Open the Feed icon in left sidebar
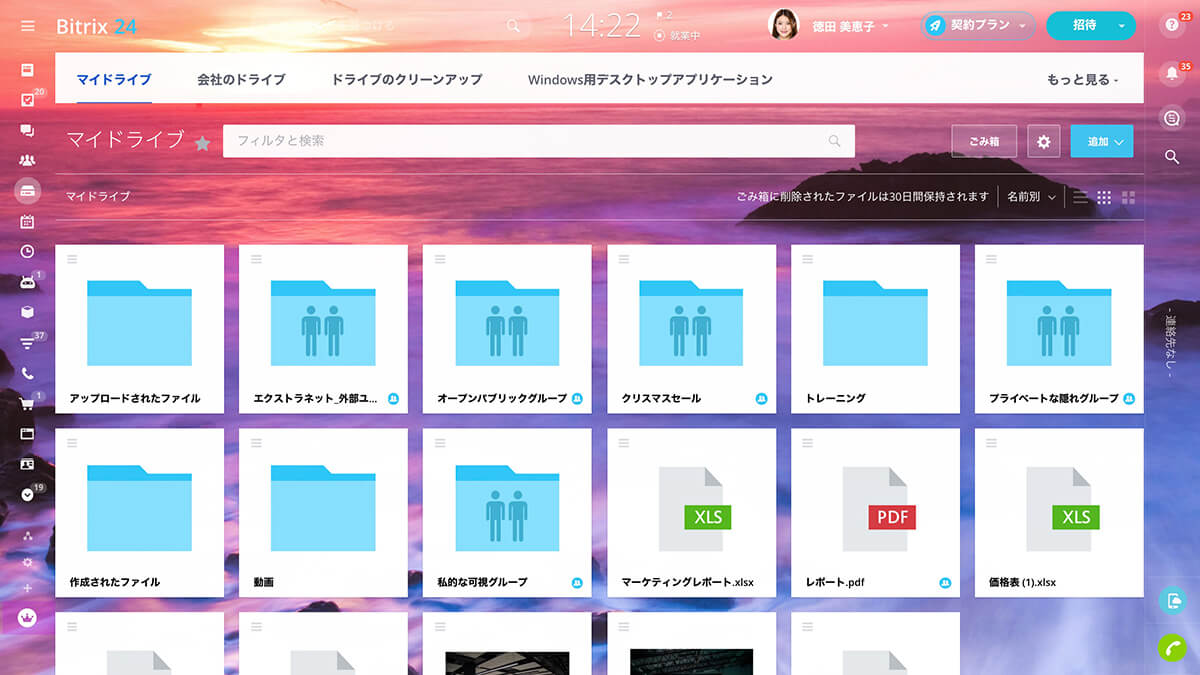Screen dimensions: 1200x675 pyautogui.click(x=27, y=70)
